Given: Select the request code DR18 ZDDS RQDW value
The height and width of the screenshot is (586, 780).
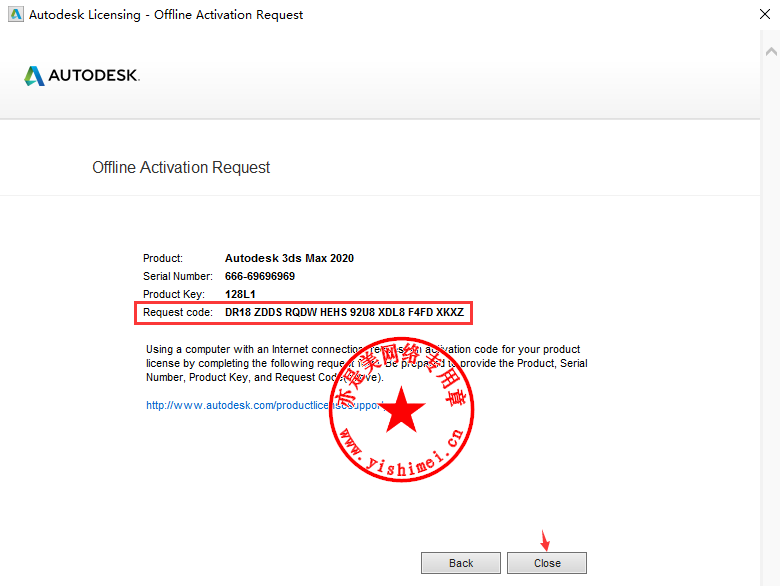Looking at the screenshot, I should 344,312.
